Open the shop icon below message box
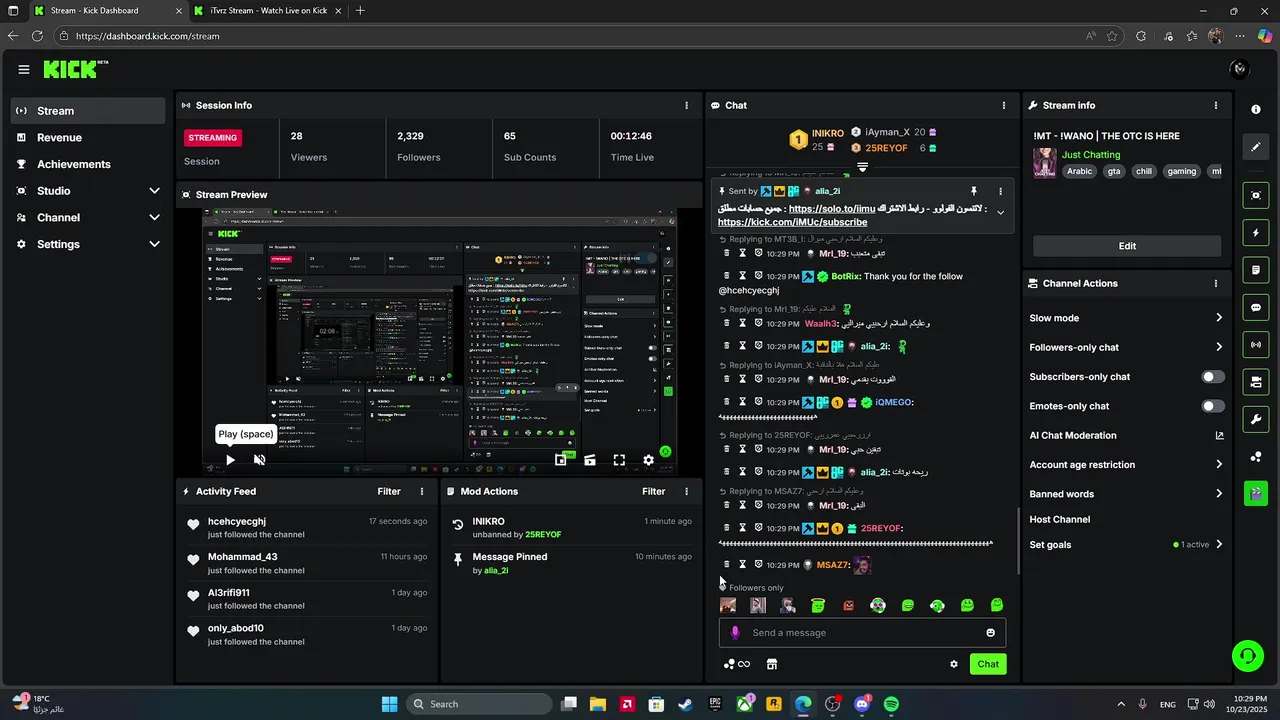The width and height of the screenshot is (1280, 720). coord(771,664)
